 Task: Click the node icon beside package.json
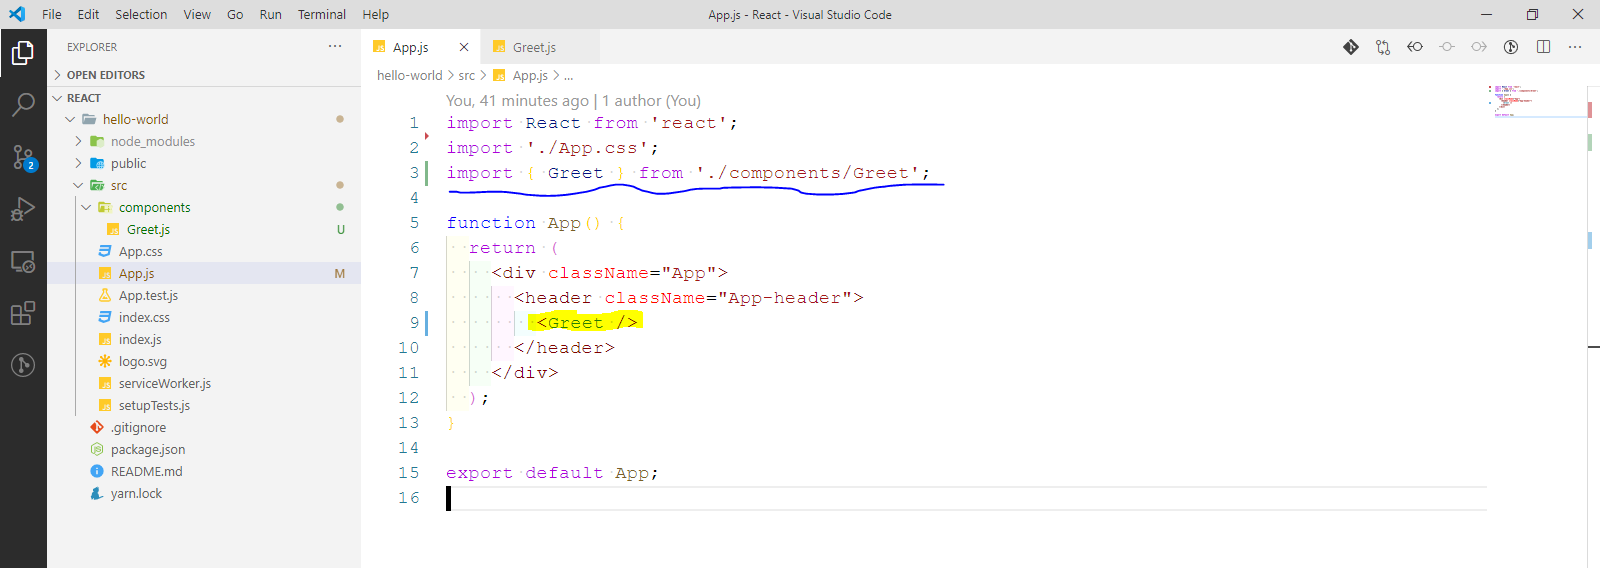pos(97,450)
